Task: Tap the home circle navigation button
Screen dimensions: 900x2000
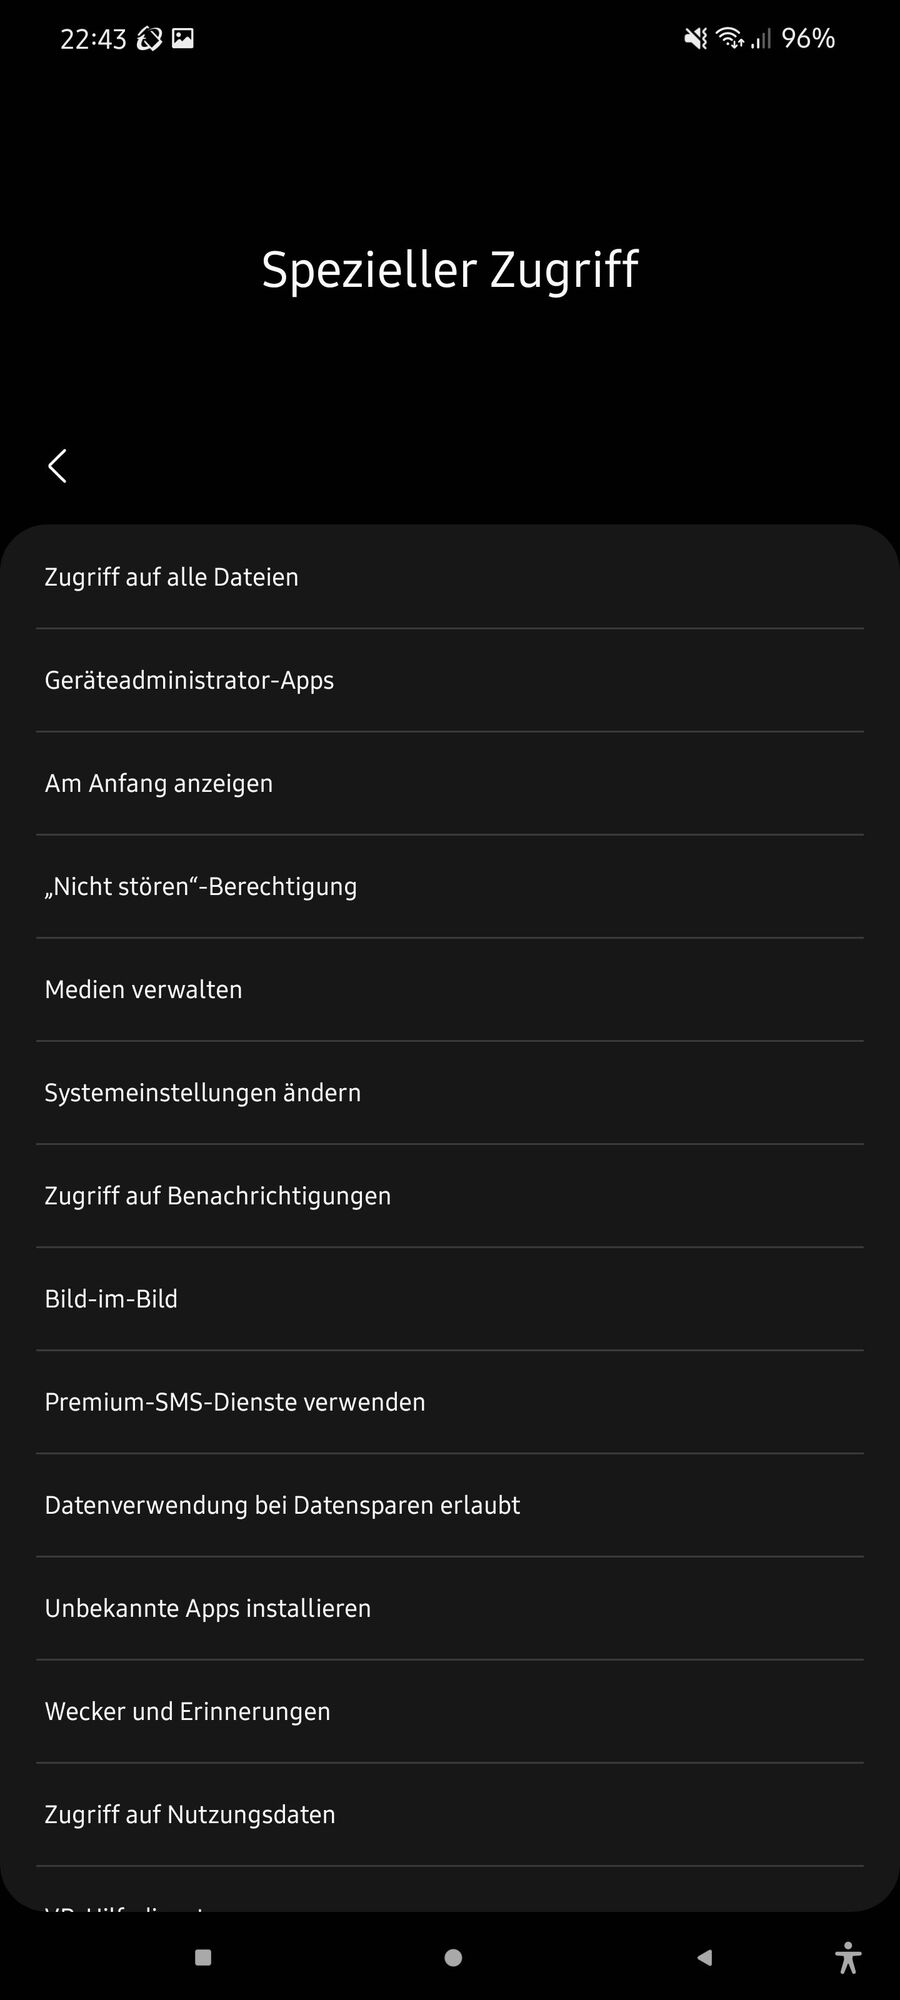Action: click(453, 1957)
